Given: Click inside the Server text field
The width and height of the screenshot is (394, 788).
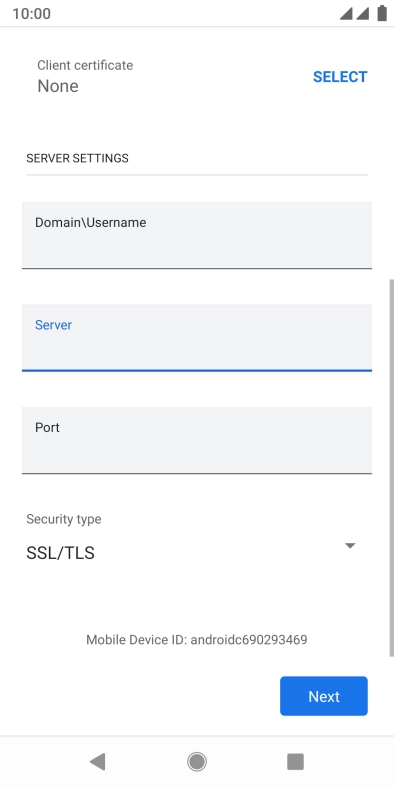Looking at the screenshot, I should pyautogui.click(x=197, y=338).
